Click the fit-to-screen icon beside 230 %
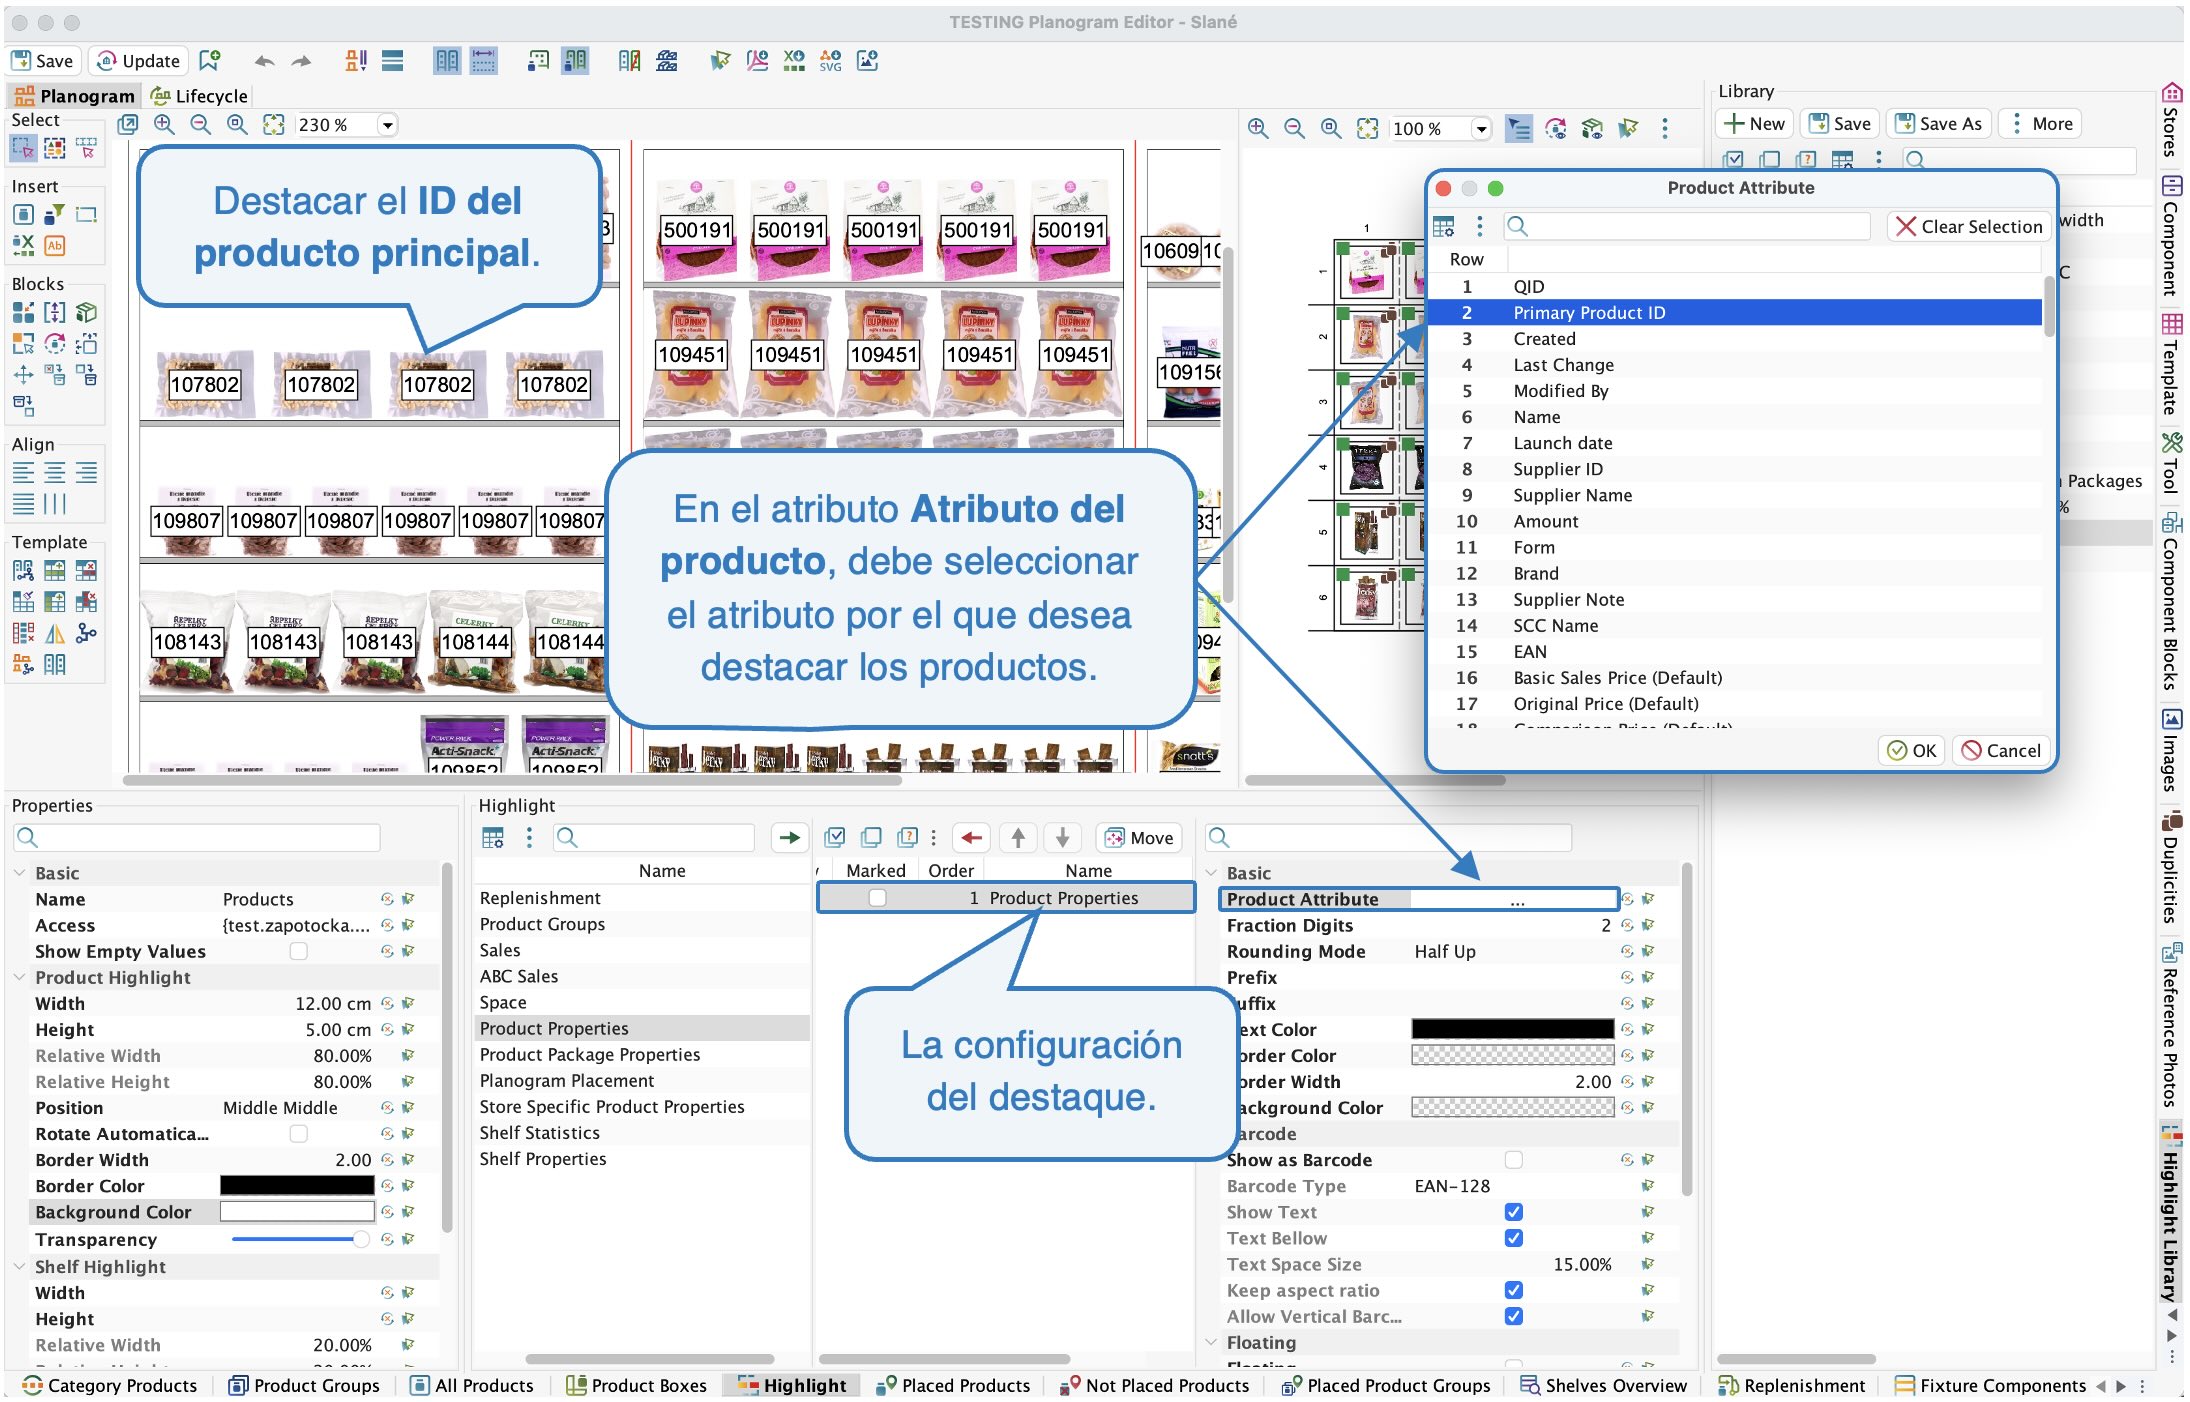The height and width of the screenshot is (1402, 2190). (273, 124)
